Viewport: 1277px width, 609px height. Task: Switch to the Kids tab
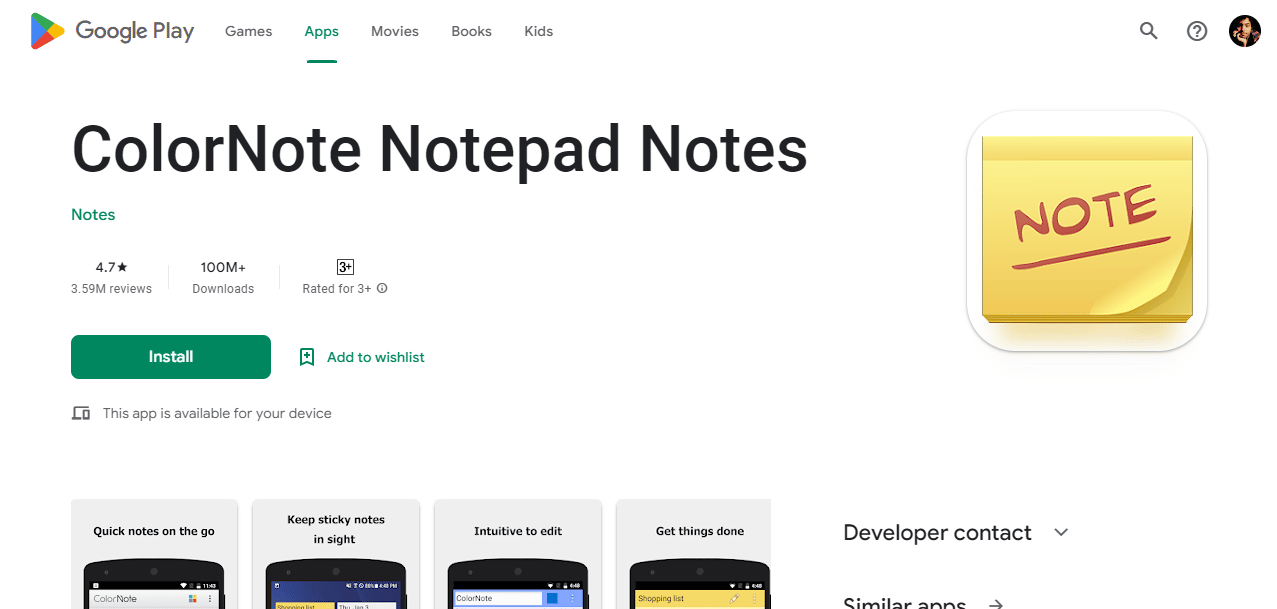(539, 31)
